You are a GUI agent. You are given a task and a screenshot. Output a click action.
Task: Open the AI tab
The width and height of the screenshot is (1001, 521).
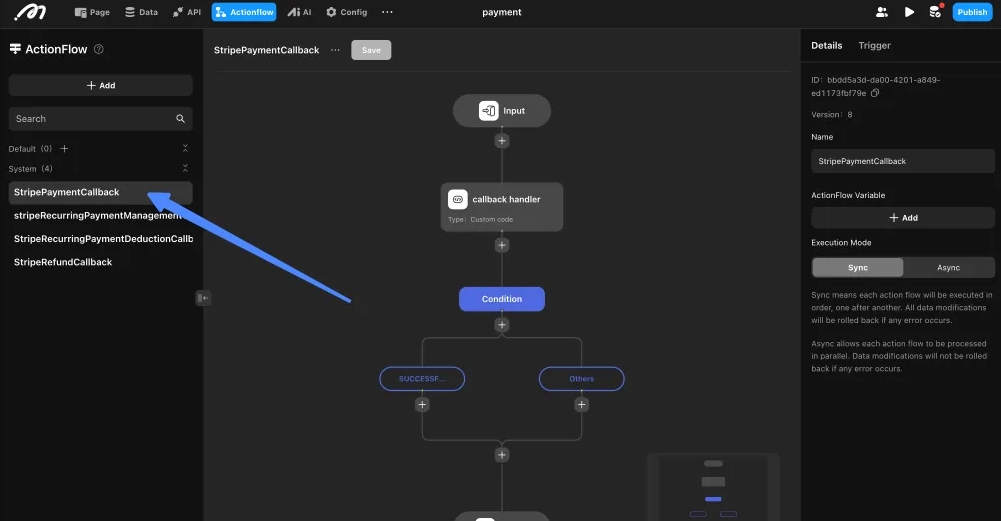click(299, 12)
